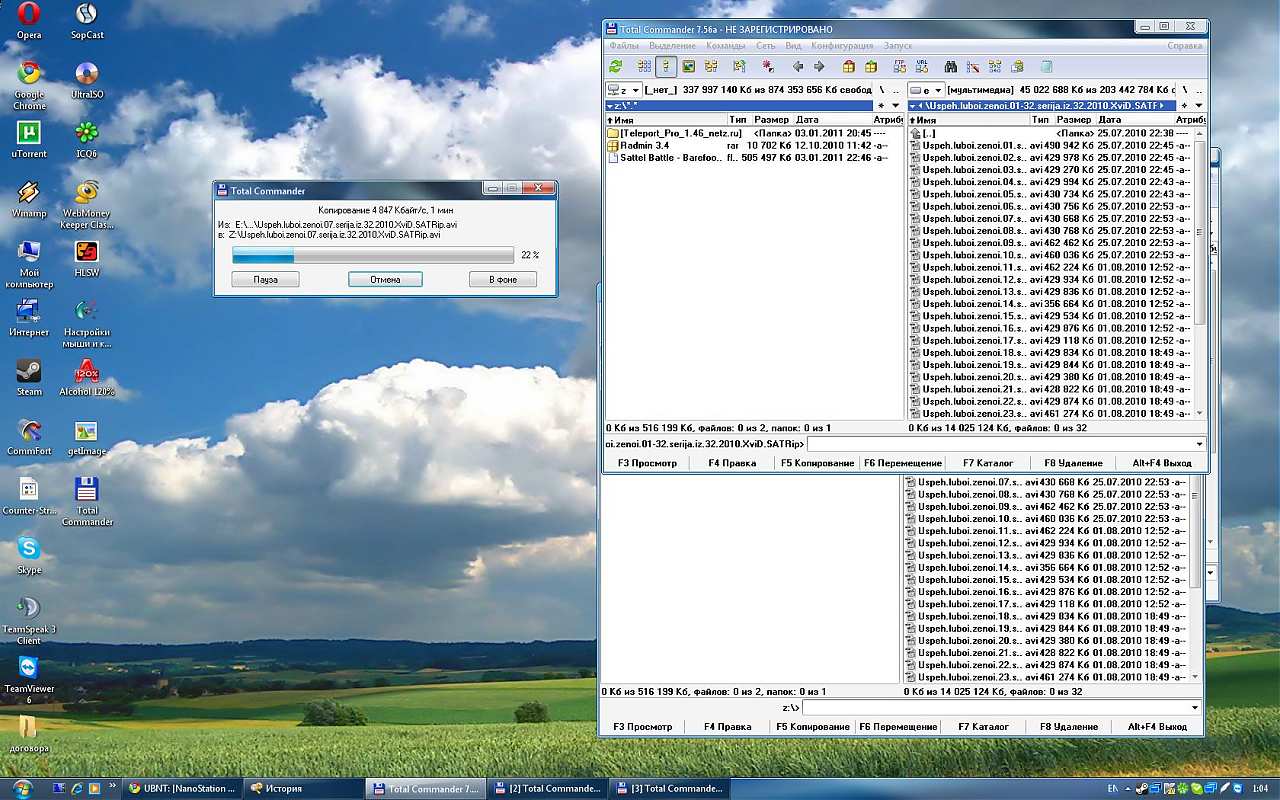The height and width of the screenshot is (800, 1280).
Task: Click Отмена to cancel copying
Action: (385, 280)
